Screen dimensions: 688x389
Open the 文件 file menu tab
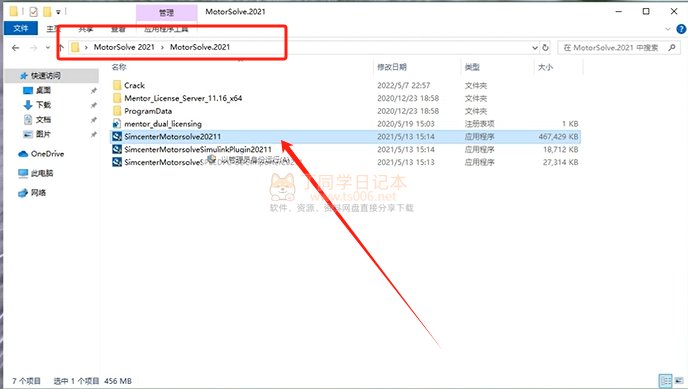point(21,29)
